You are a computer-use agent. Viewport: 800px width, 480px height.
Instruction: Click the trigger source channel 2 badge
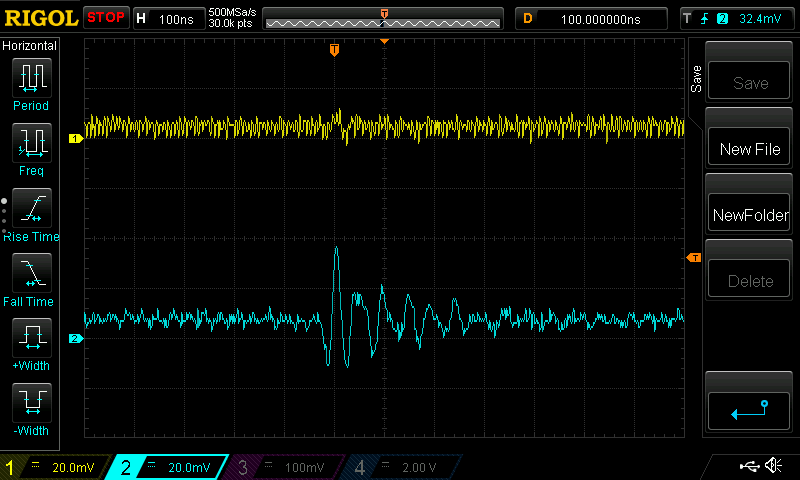[722, 19]
